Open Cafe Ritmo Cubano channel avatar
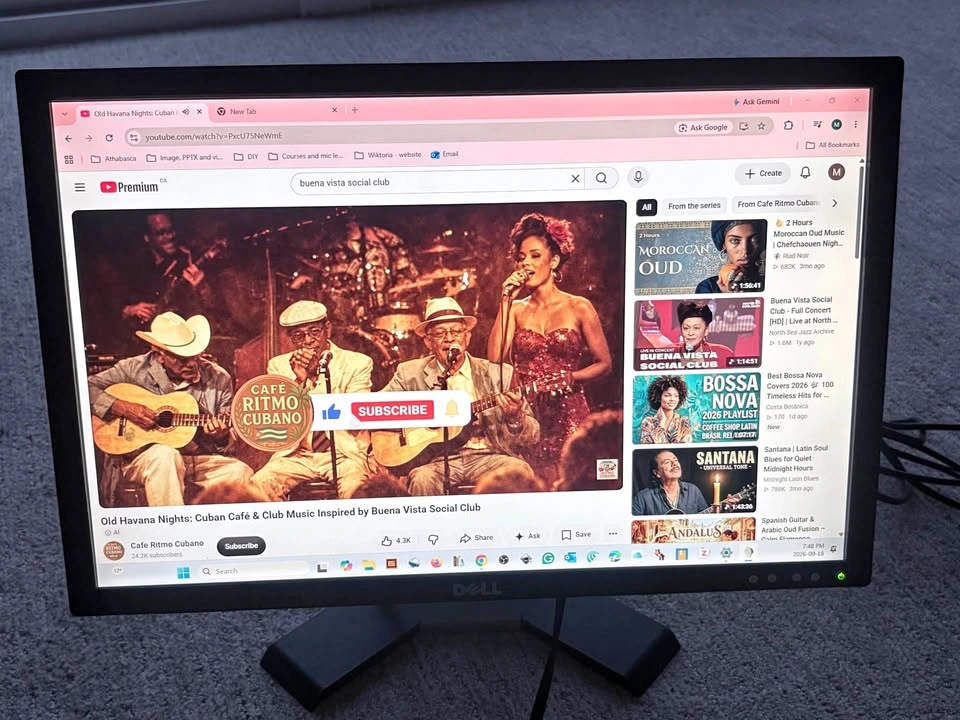The width and height of the screenshot is (960, 720). pos(114,550)
